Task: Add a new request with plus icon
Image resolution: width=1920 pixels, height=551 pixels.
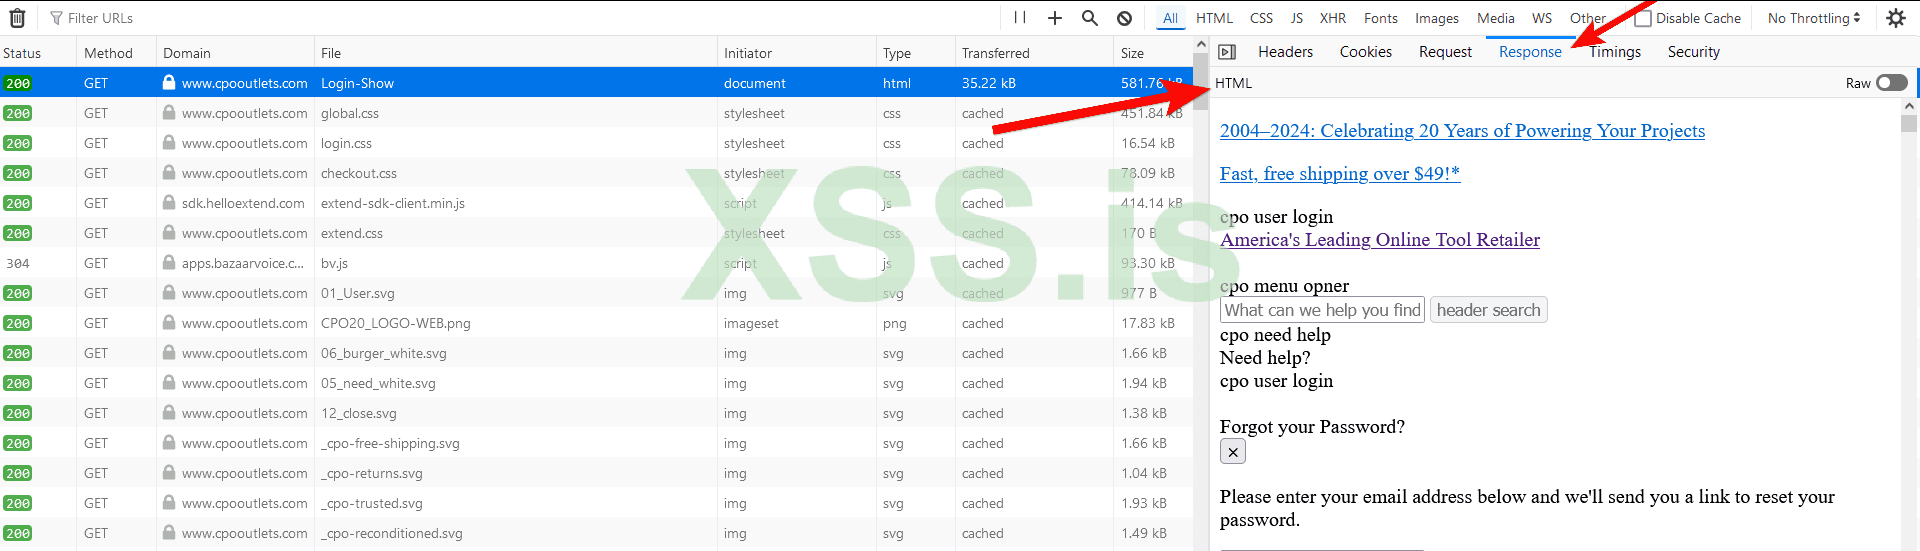Action: (1055, 18)
